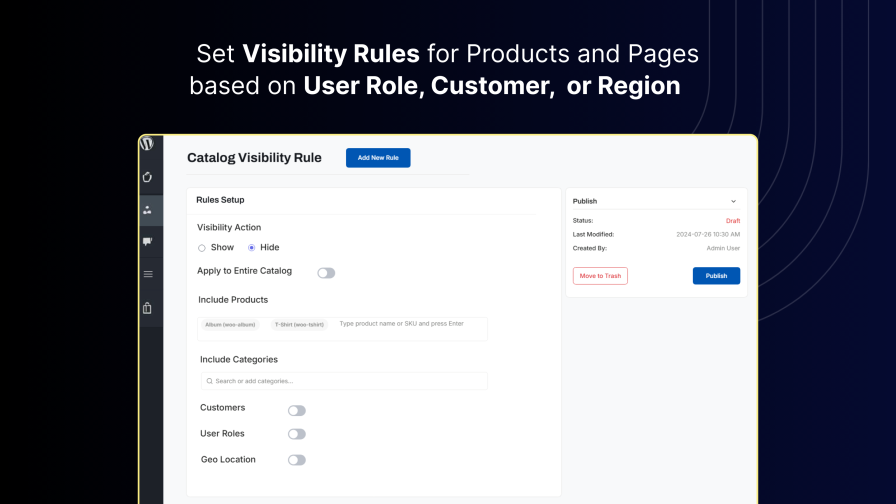The width and height of the screenshot is (896, 504).
Task: Click Move to Trash button
Action: (600, 276)
